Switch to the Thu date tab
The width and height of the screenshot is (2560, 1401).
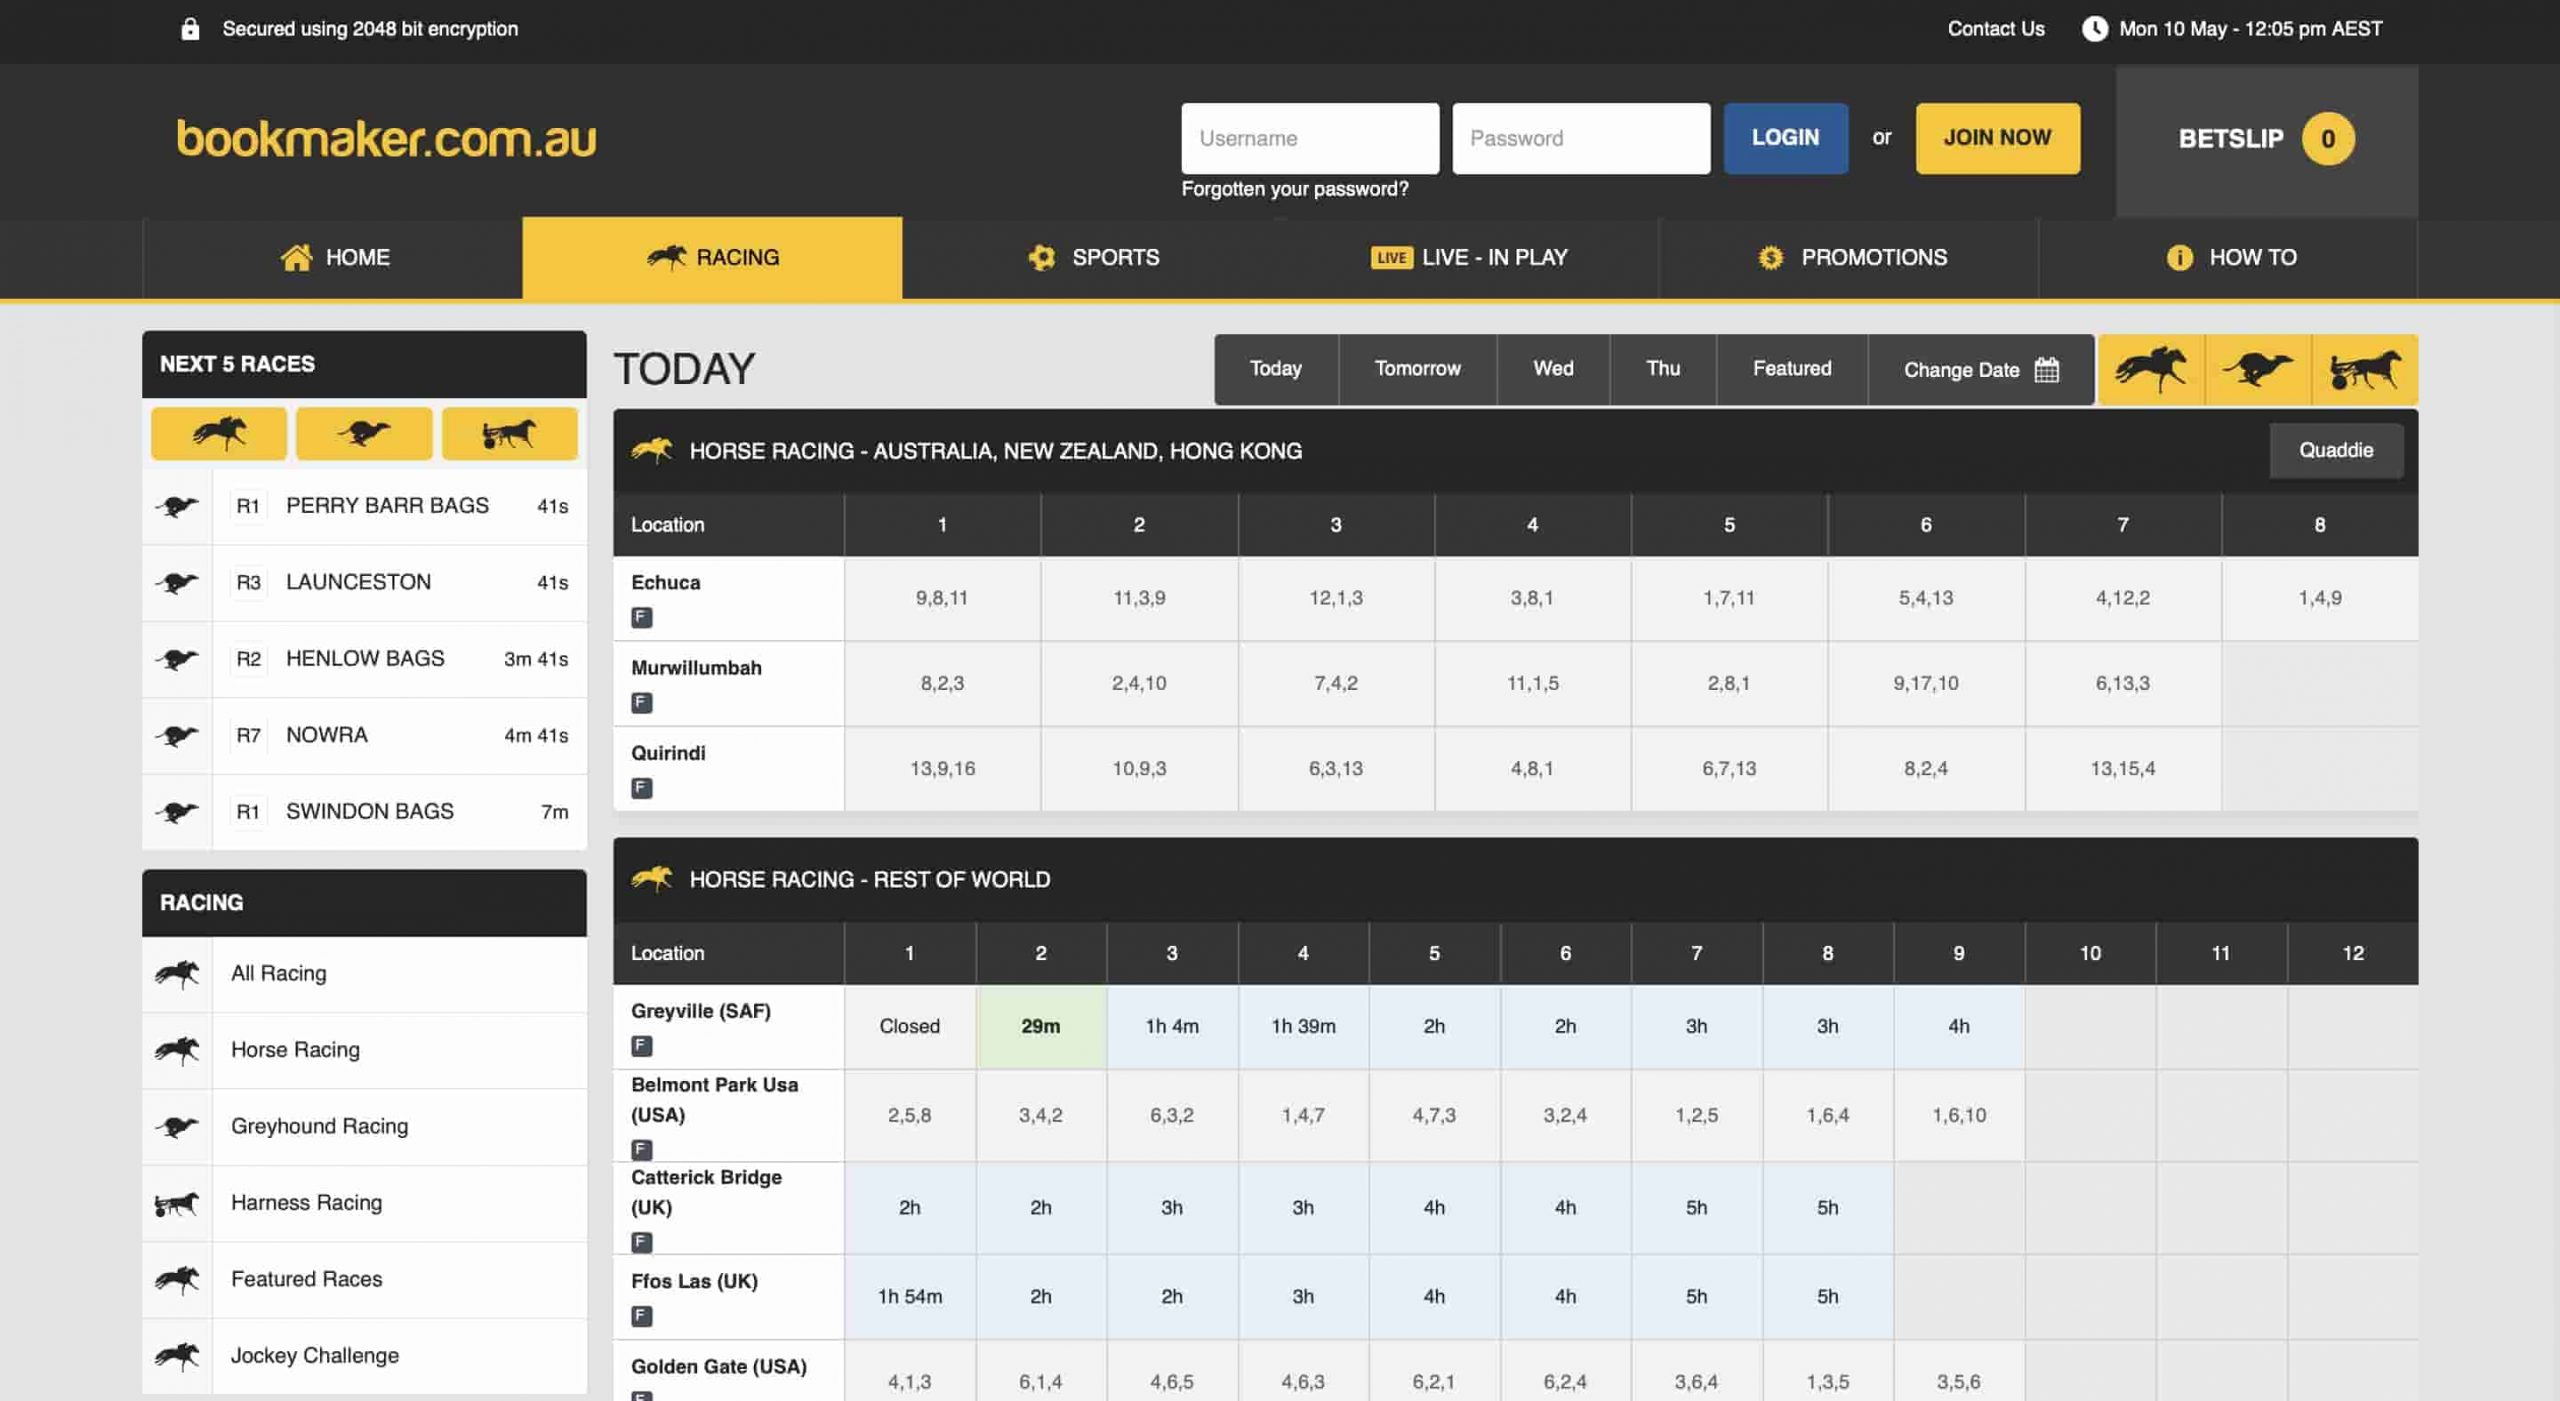pos(1663,369)
